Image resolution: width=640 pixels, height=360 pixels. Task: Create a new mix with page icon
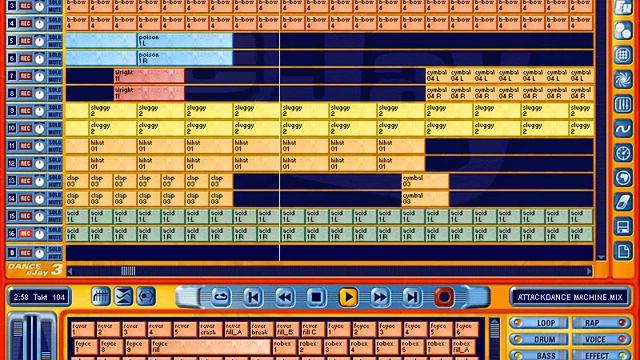click(623, 251)
